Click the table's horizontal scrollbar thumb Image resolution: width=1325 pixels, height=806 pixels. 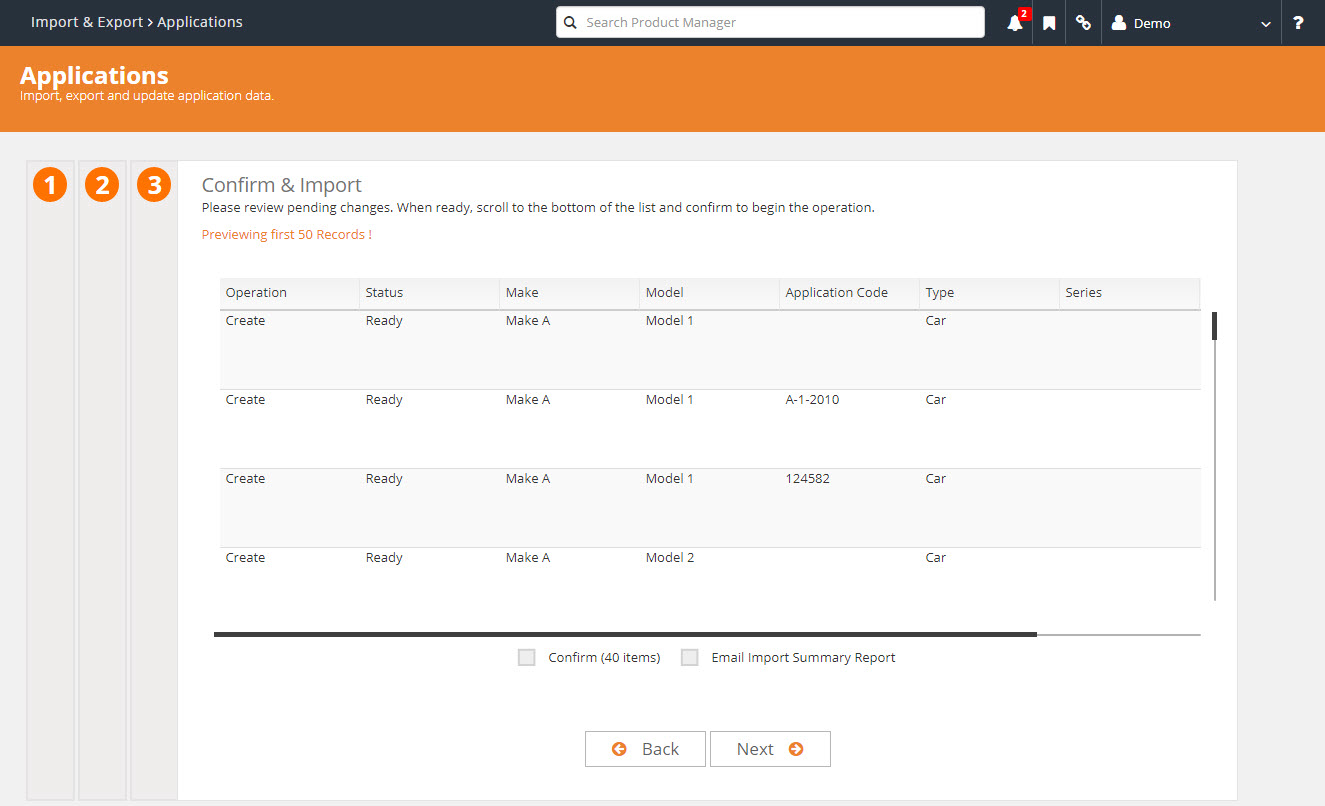pyautogui.click(x=625, y=634)
